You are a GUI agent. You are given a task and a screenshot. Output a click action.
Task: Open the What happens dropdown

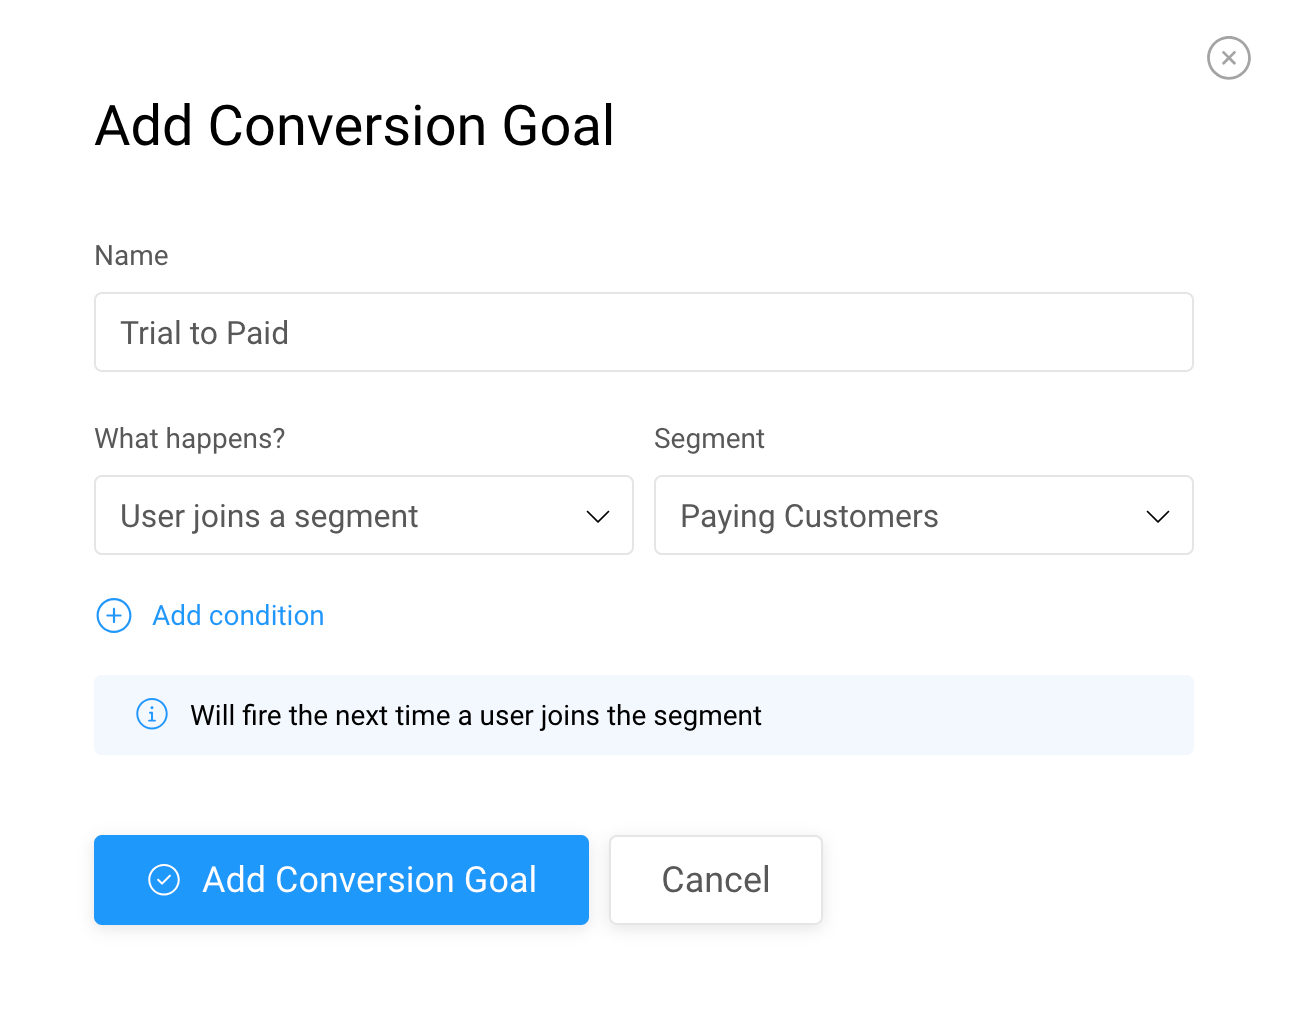click(364, 515)
